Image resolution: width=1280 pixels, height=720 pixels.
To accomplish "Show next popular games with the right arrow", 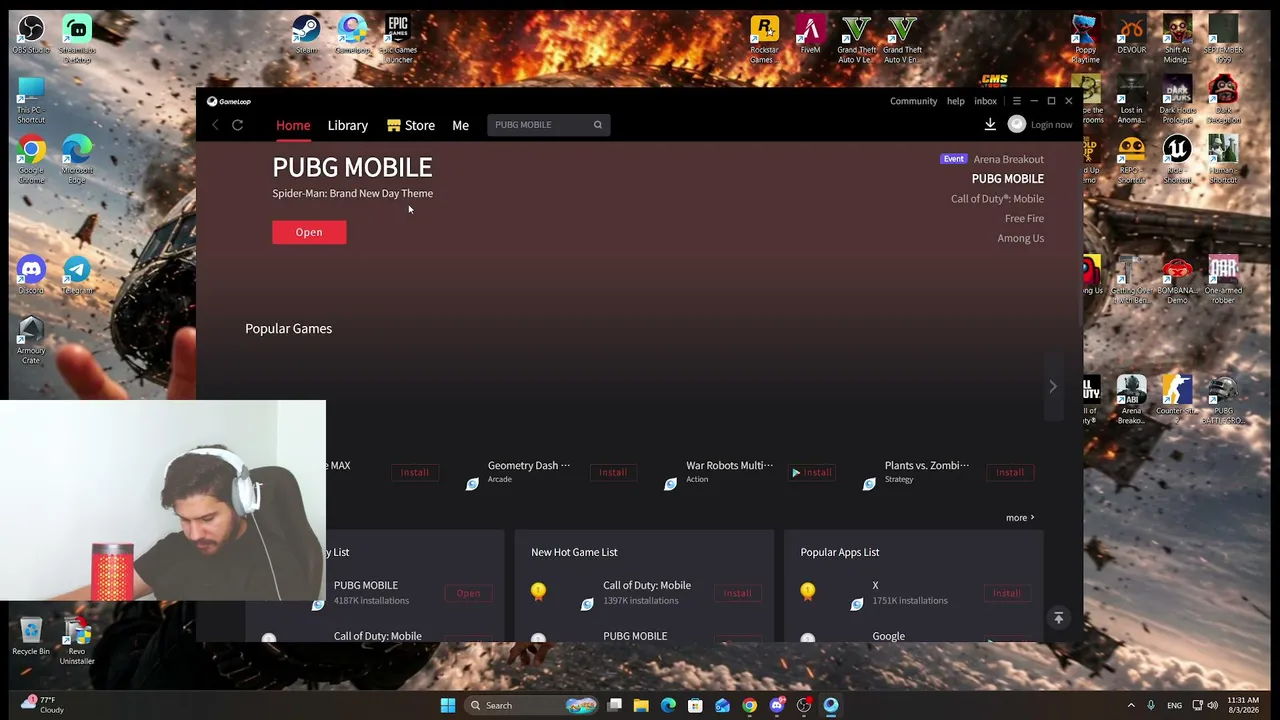I will coord(1052,386).
